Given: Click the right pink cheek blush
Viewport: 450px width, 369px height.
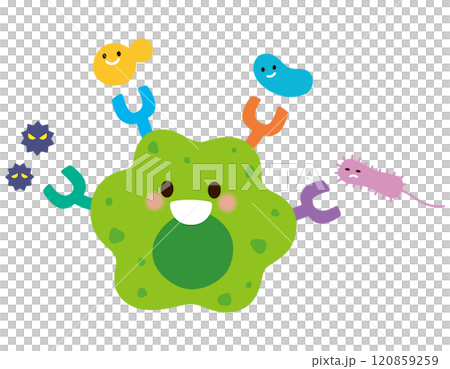Looking at the screenshot, I should click(x=227, y=203).
